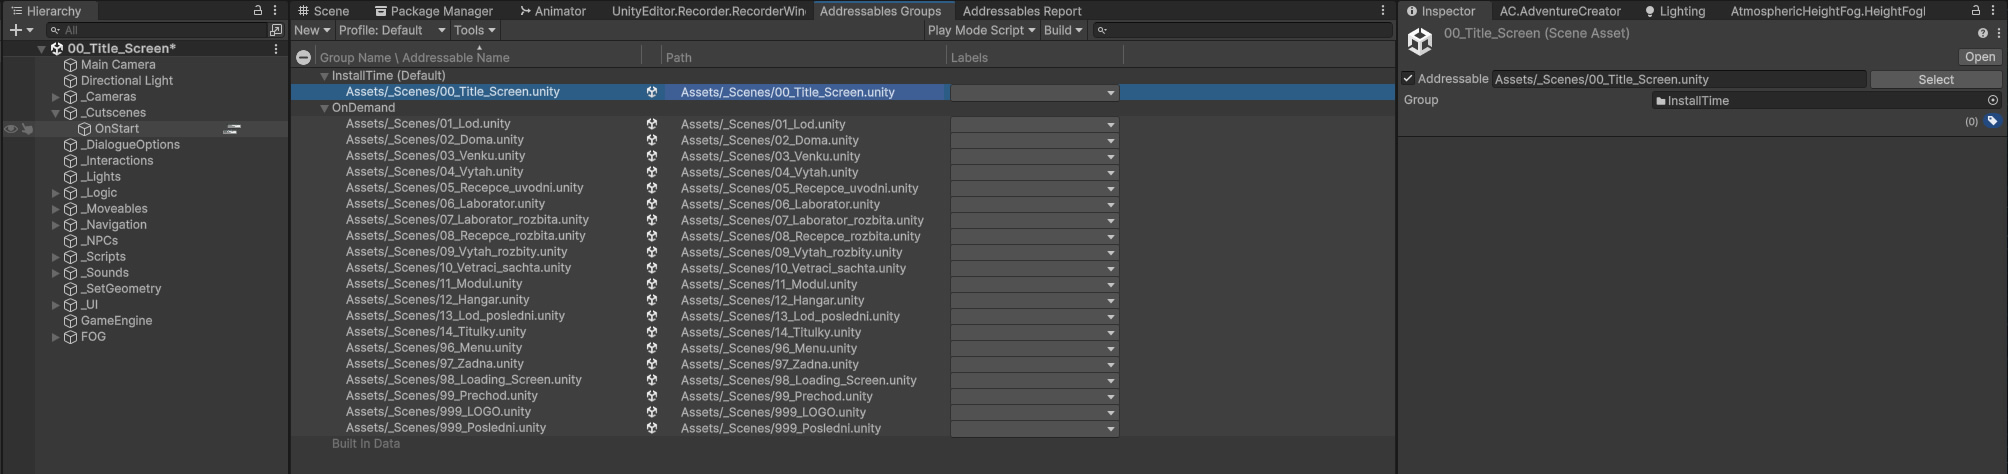The height and width of the screenshot is (474, 2008).
Task: Lock the Hierarchy panel with padlock icon
Action: (x=258, y=10)
